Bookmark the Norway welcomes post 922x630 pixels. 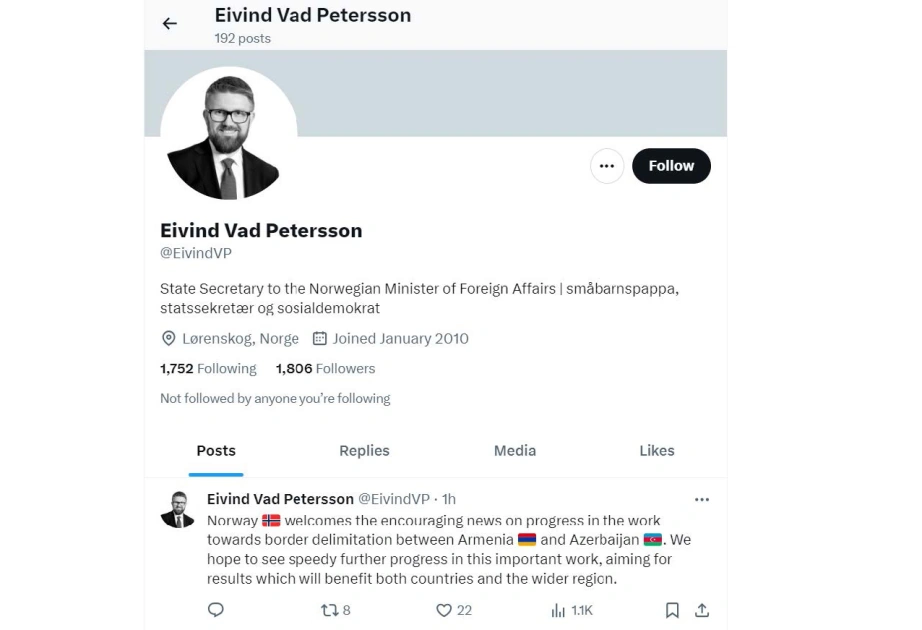tap(672, 610)
